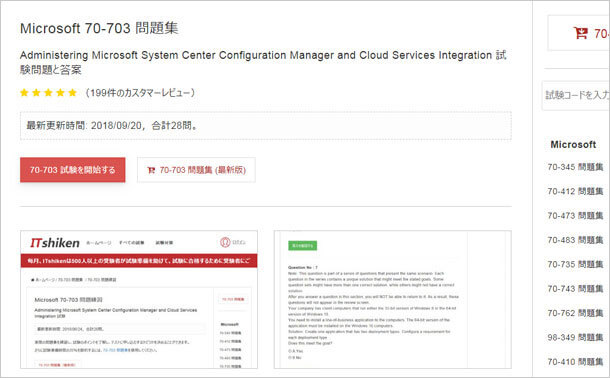Select the Microsoft 70-703 問題集 heading
610x378 pixels.
coord(99,28)
